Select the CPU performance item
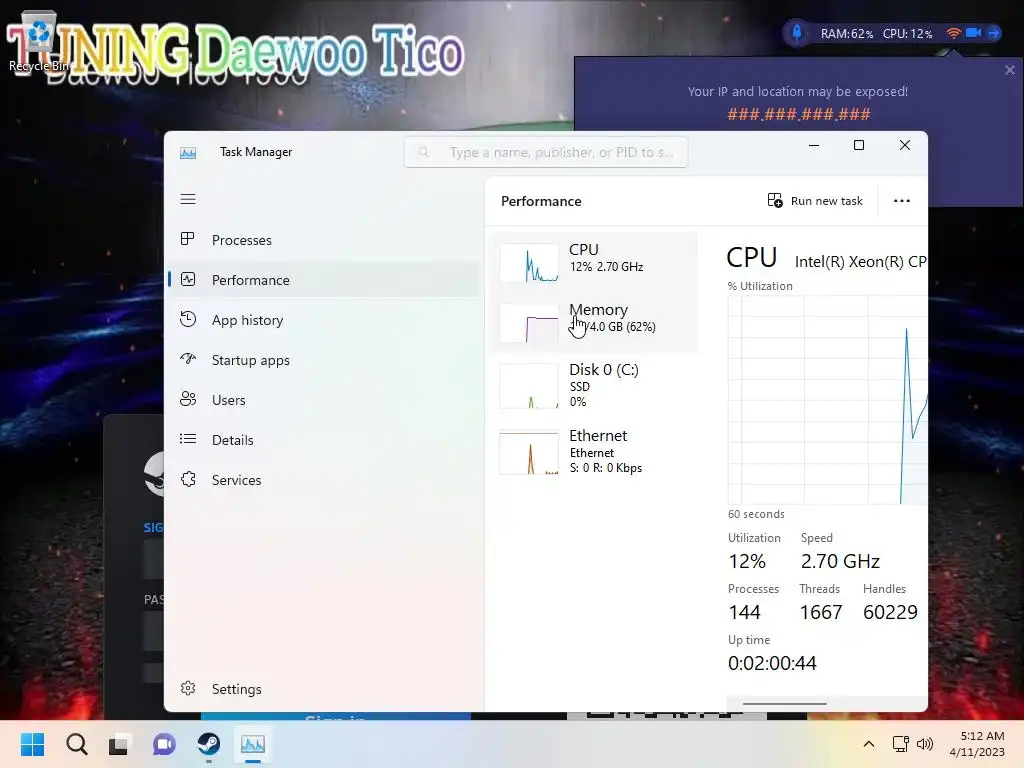 click(593, 262)
